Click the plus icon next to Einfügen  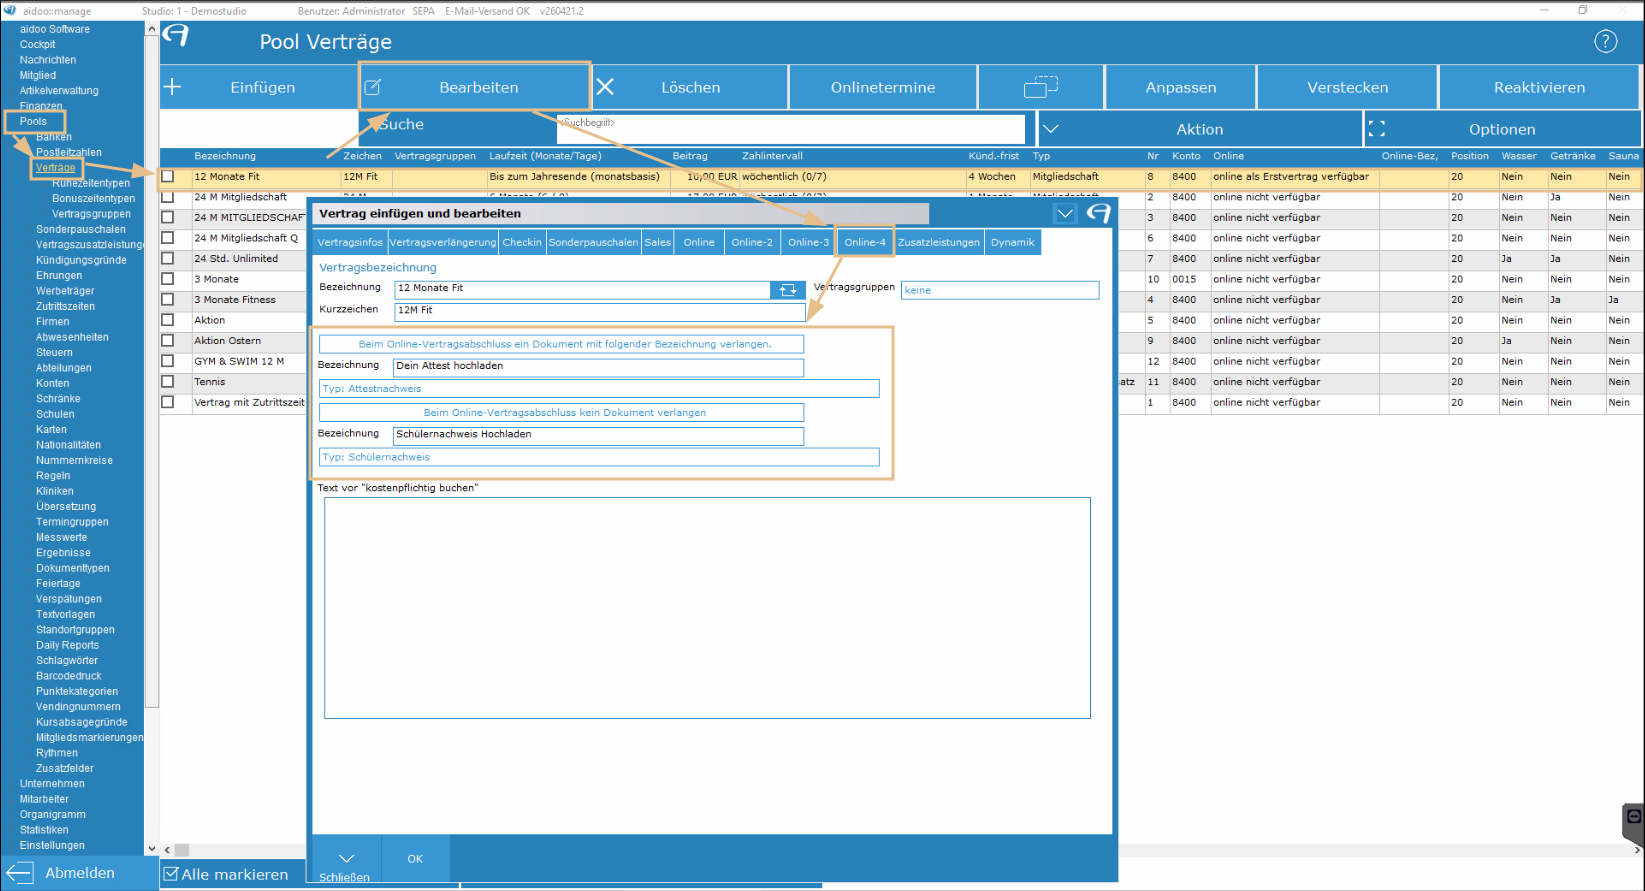coord(173,87)
